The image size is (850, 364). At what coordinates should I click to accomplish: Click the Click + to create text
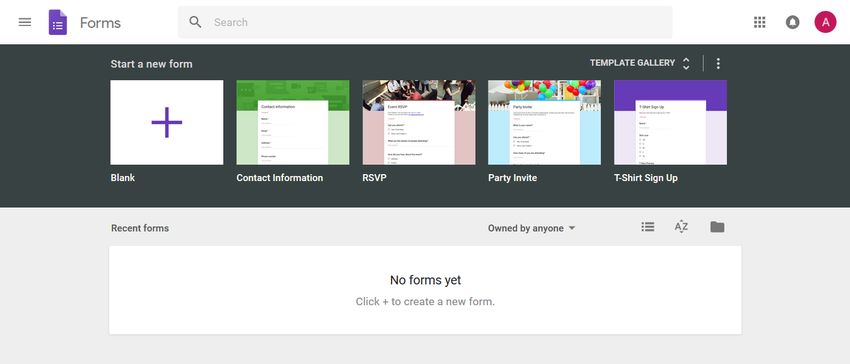click(x=425, y=302)
